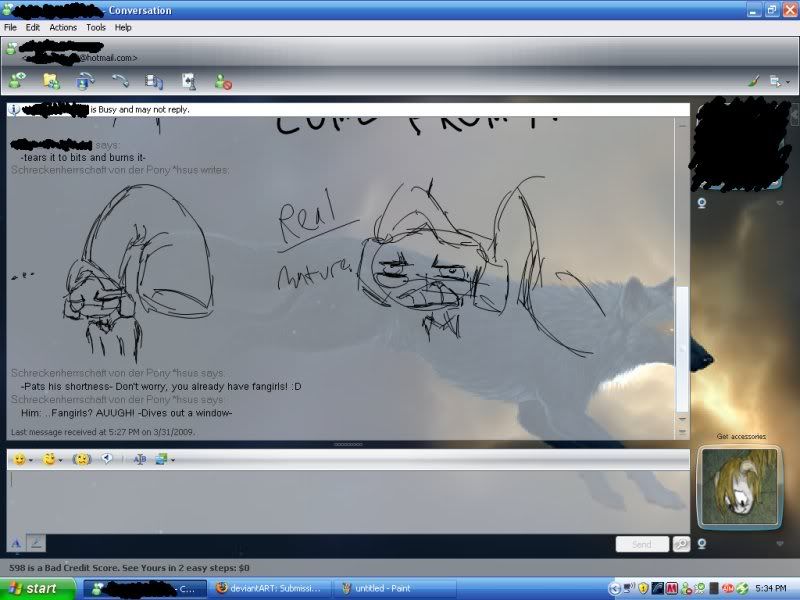Open the background picker dropdown

173,460
